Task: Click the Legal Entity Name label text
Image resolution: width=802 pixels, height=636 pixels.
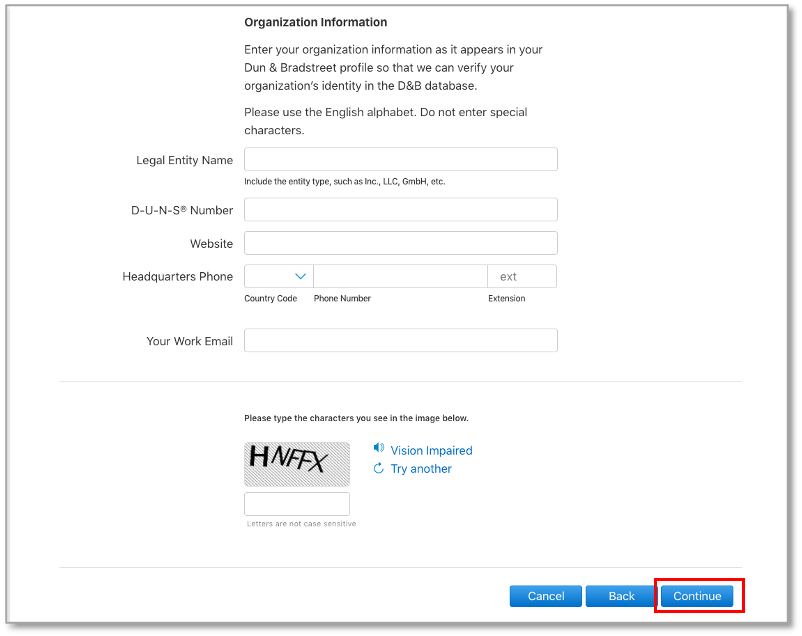Action: click(184, 160)
